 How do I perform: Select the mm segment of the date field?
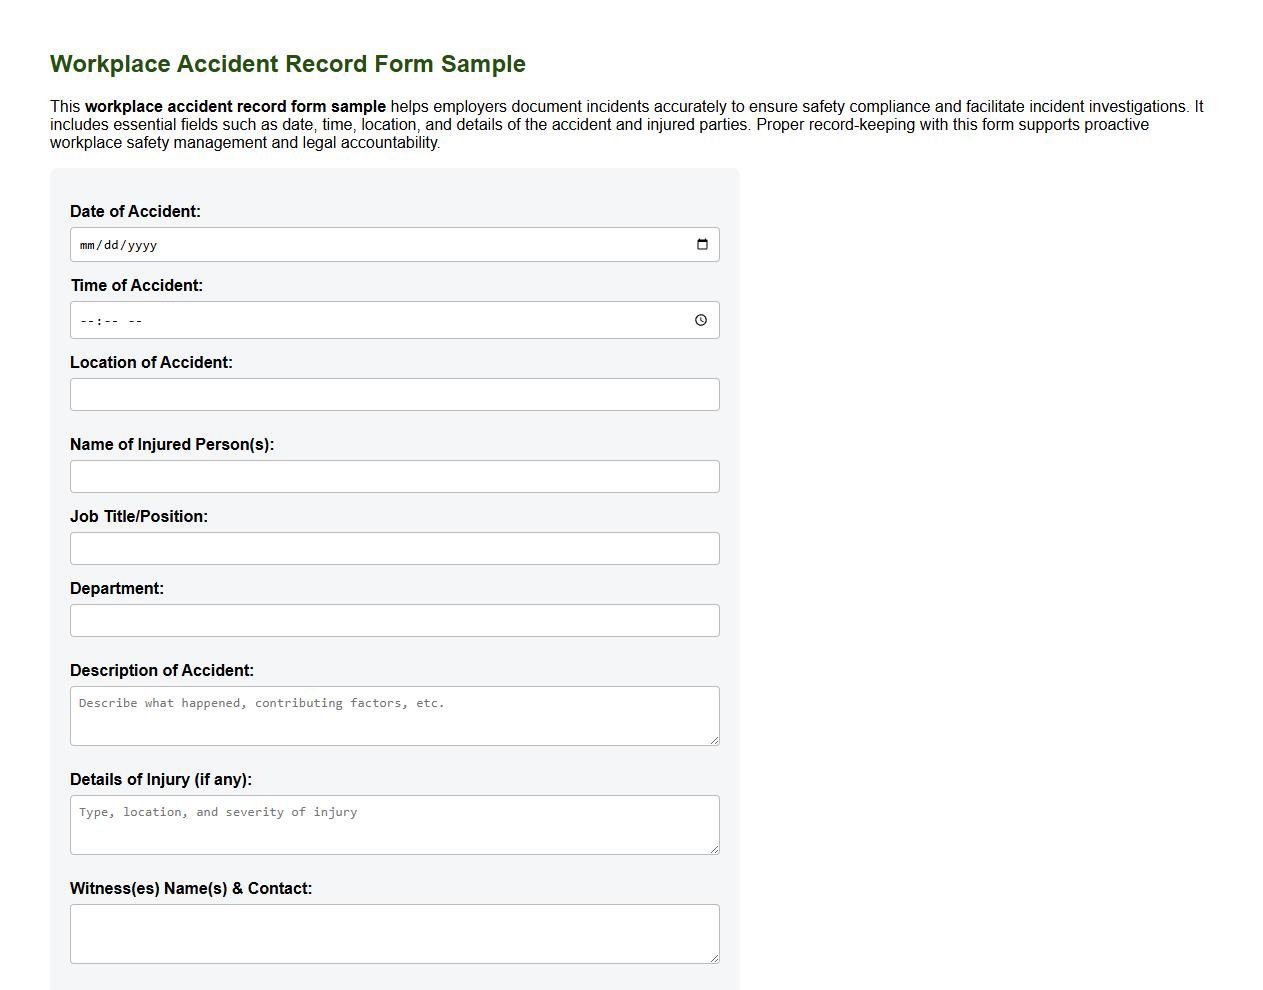[85, 244]
